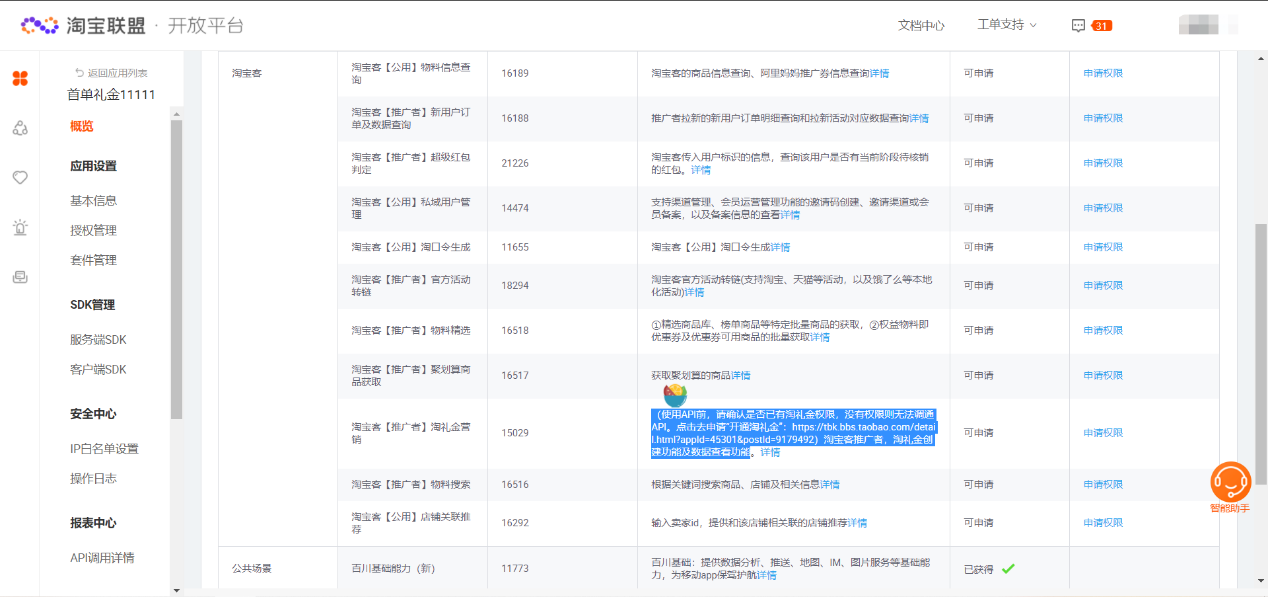Open 详情 link after 获取聚划算的商品

point(740,375)
